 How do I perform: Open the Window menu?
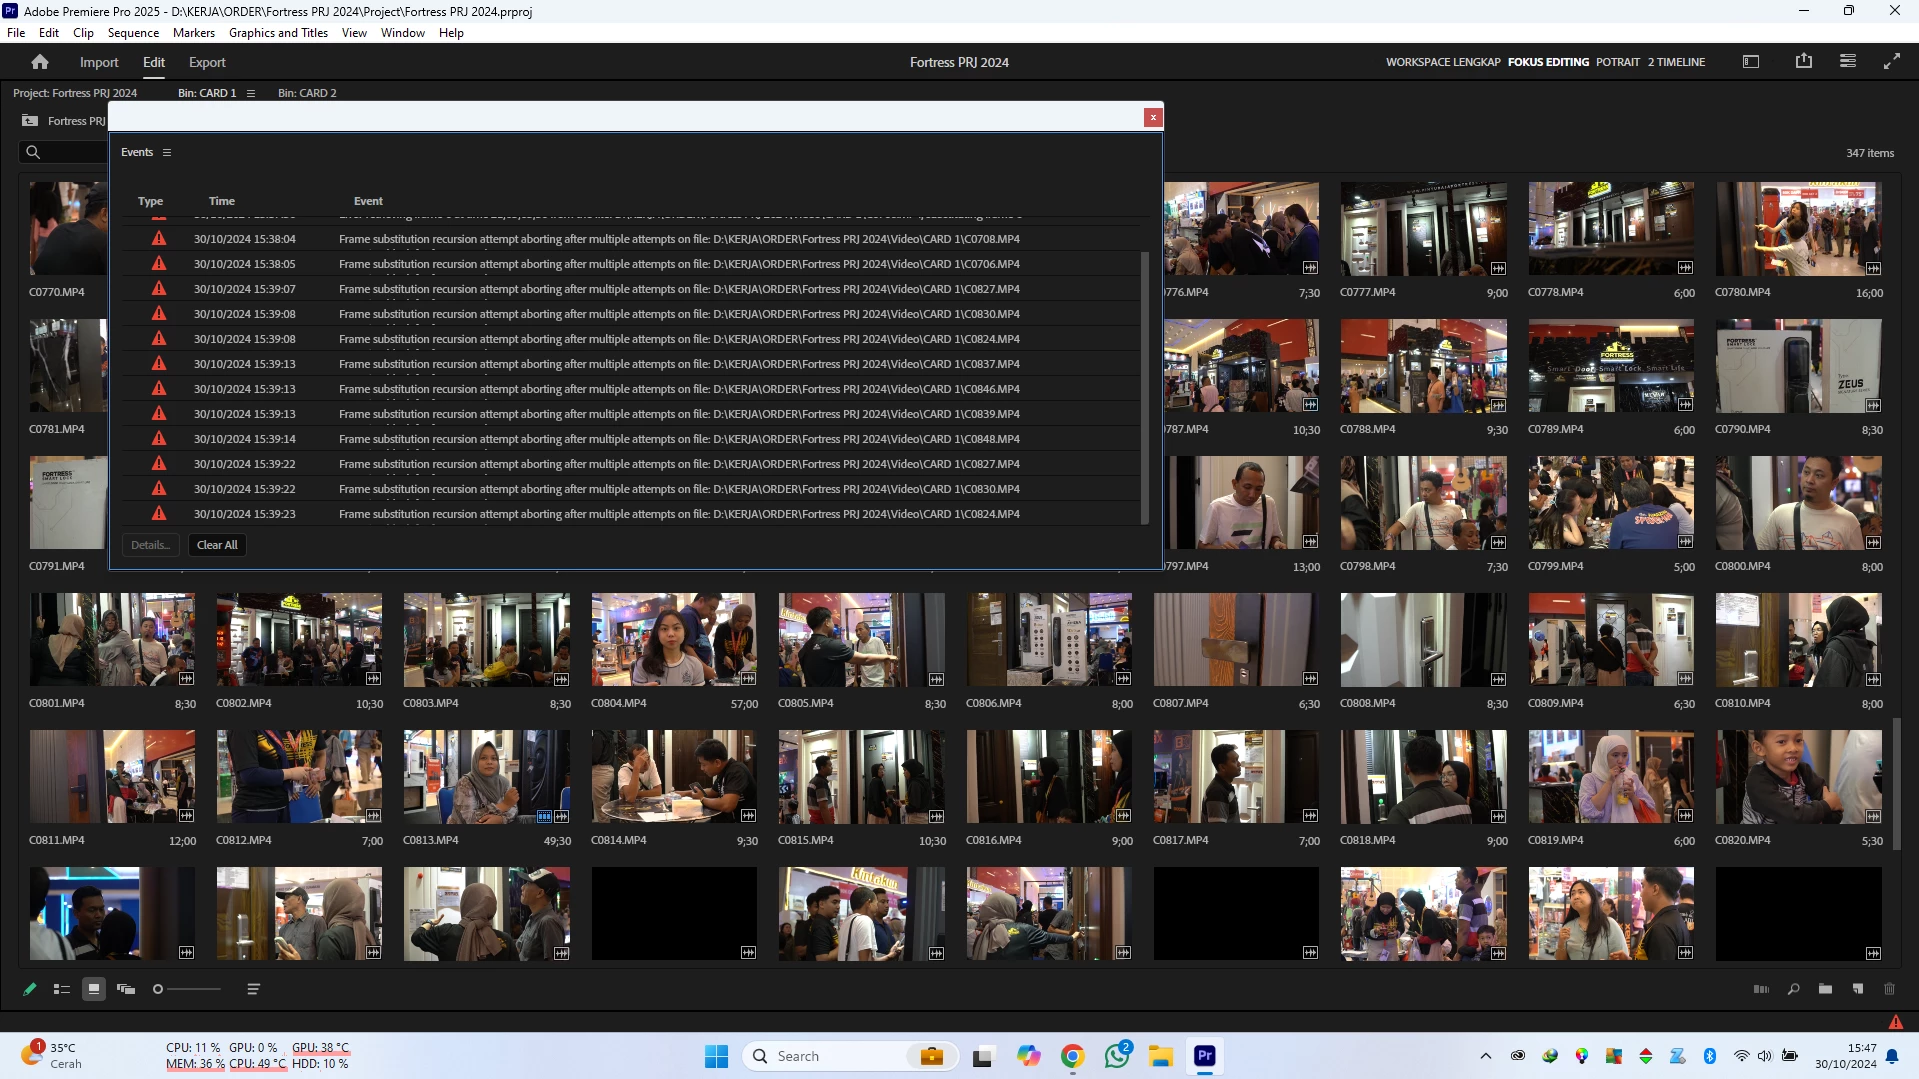coord(402,33)
